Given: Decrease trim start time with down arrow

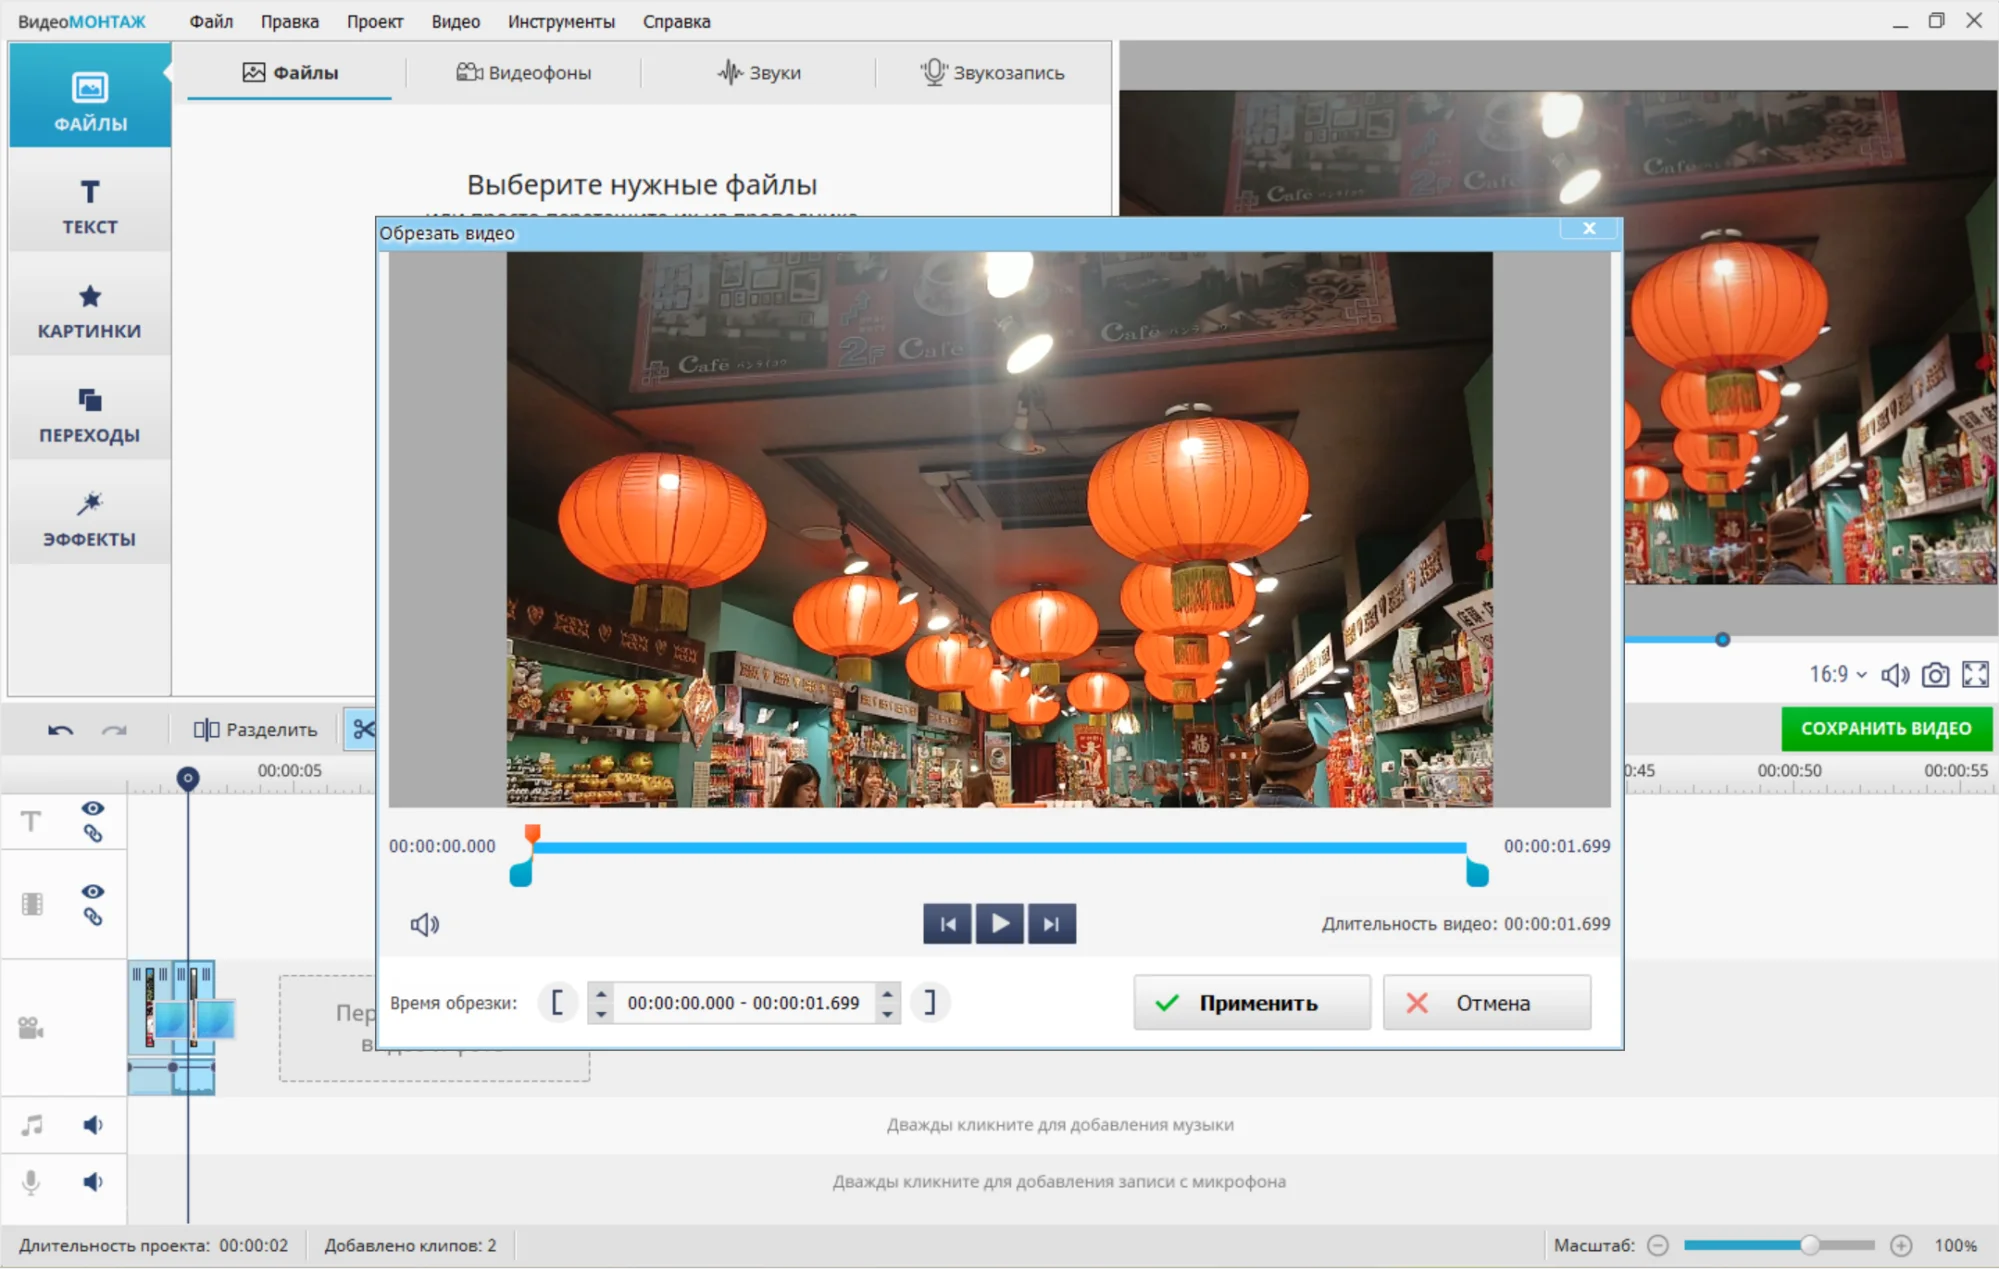Looking at the screenshot, I should pos(601,1013).
